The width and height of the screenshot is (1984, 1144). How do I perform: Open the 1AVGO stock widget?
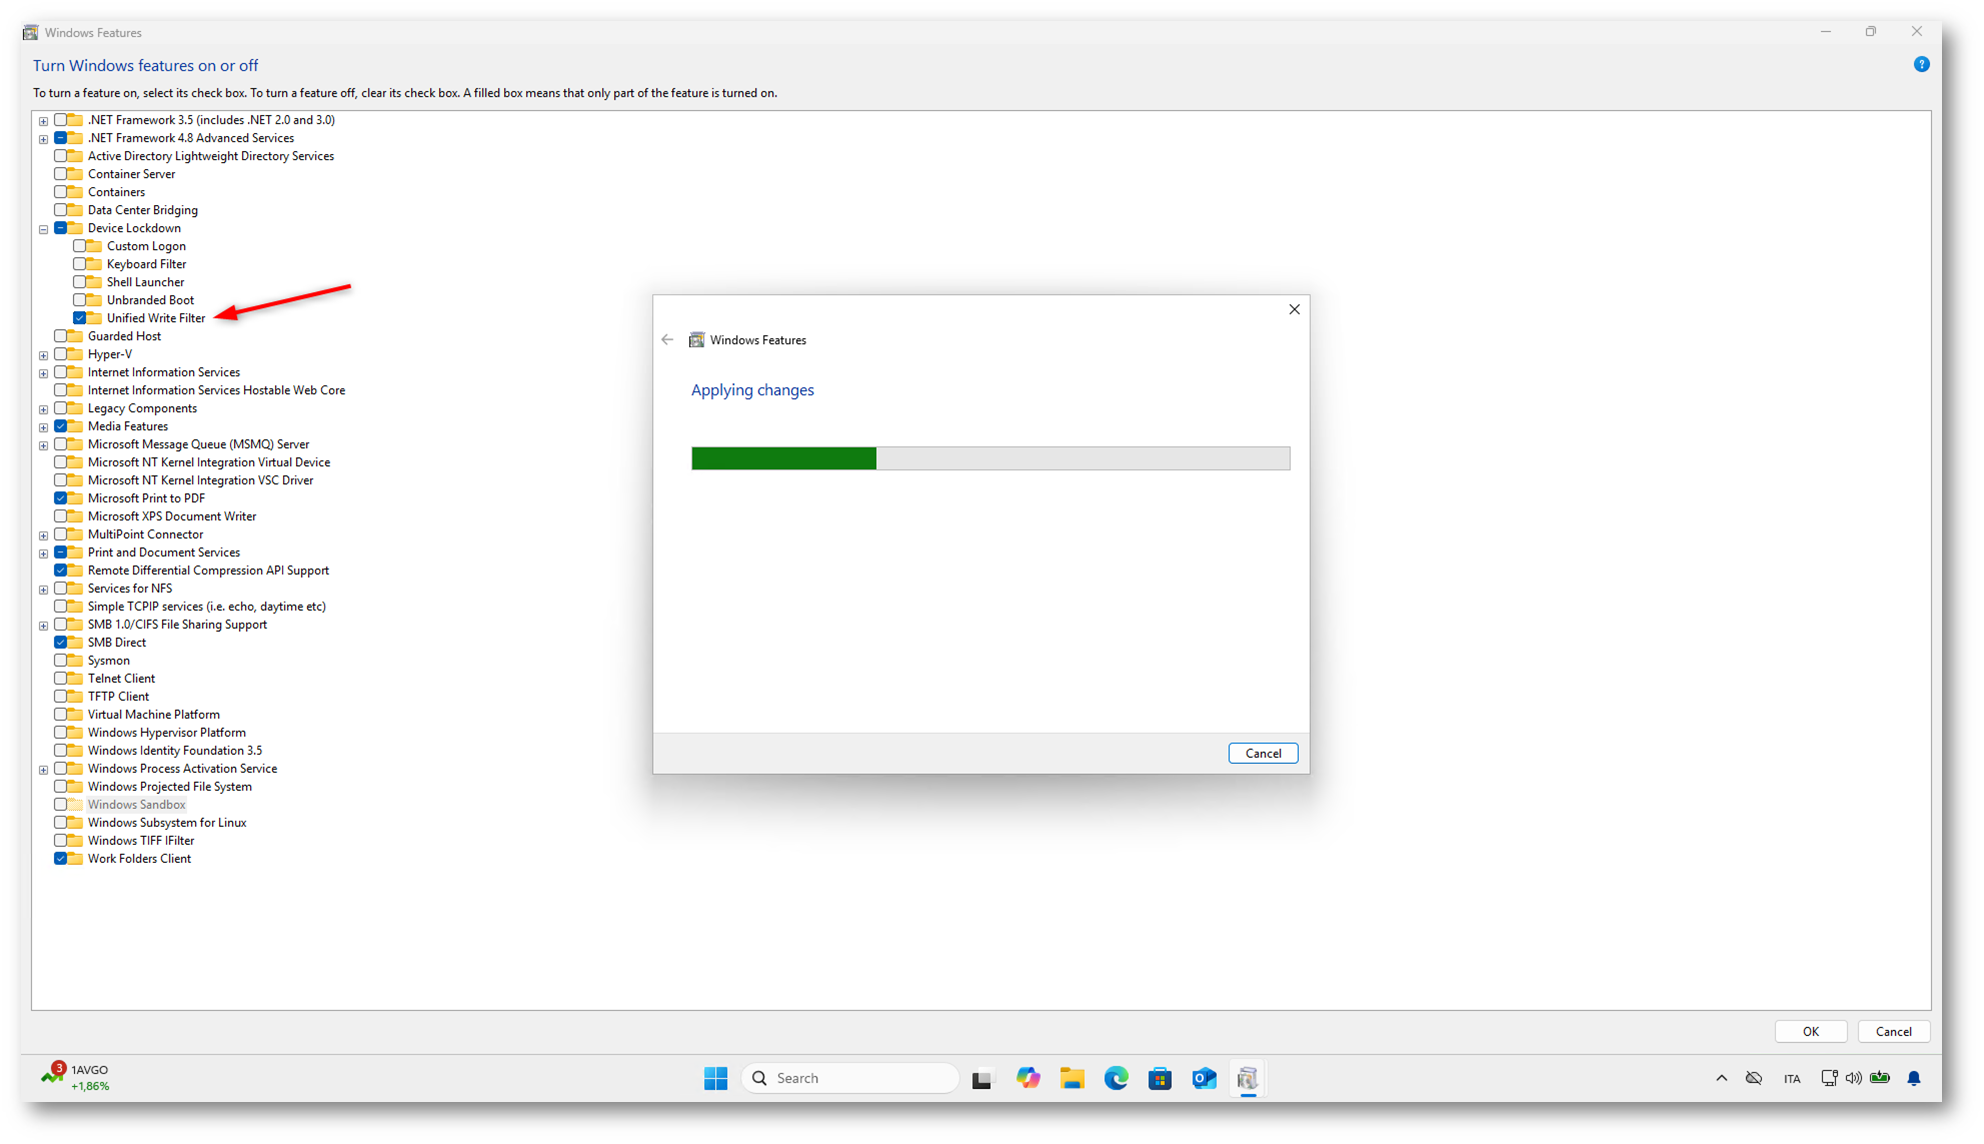click(x=75, y=1077)
